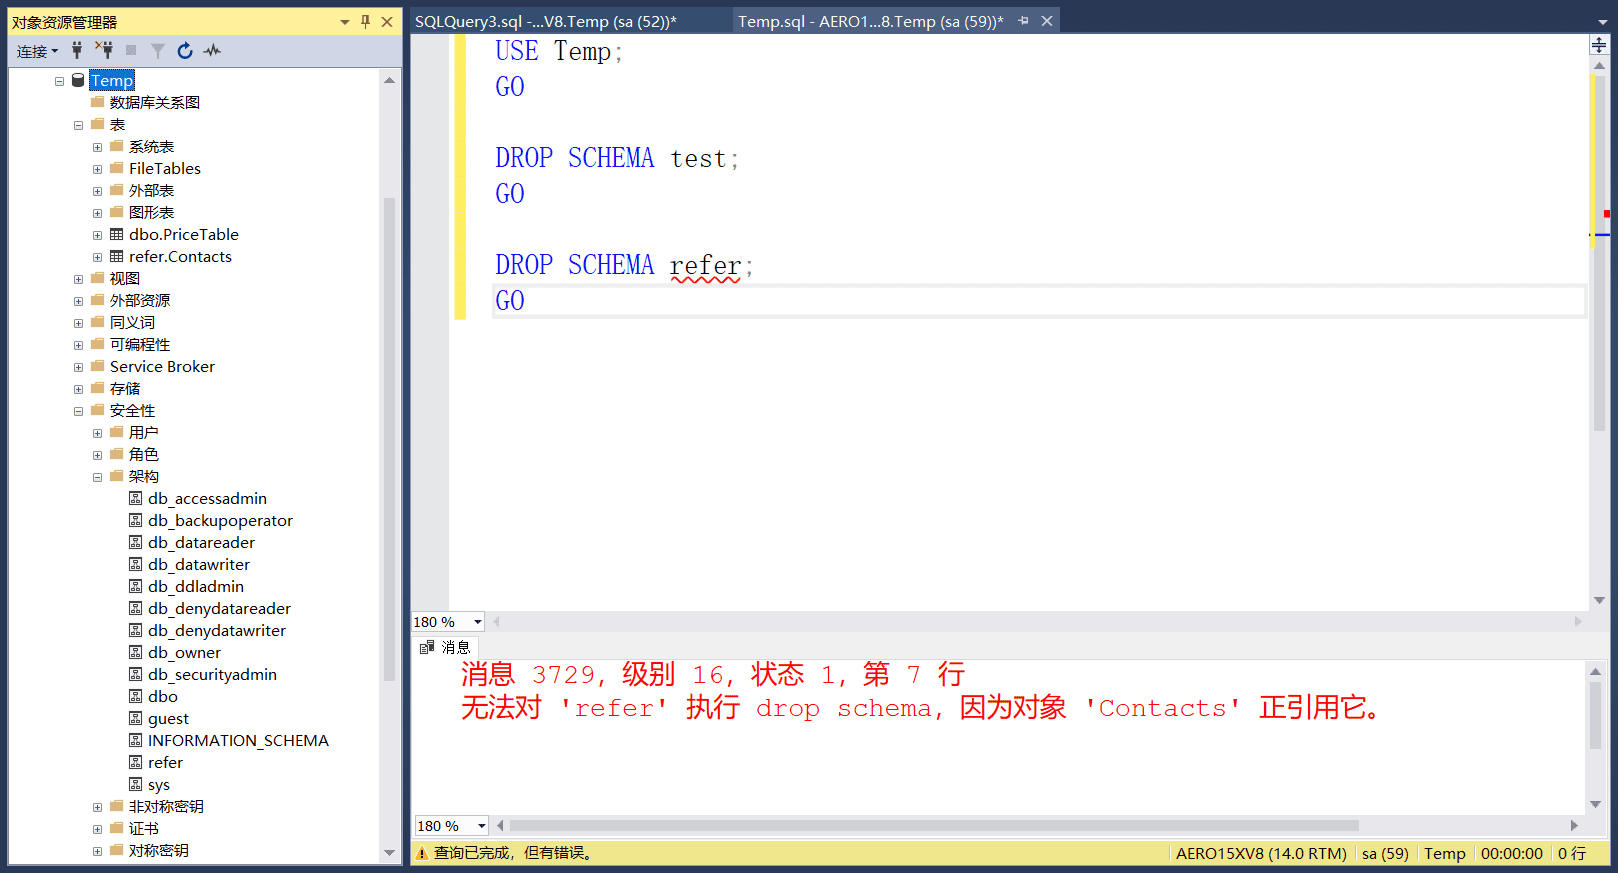Open Activity Monitor from the toolbar
The height and width of the screenshot is (873, 1618).
coord(212,50)
